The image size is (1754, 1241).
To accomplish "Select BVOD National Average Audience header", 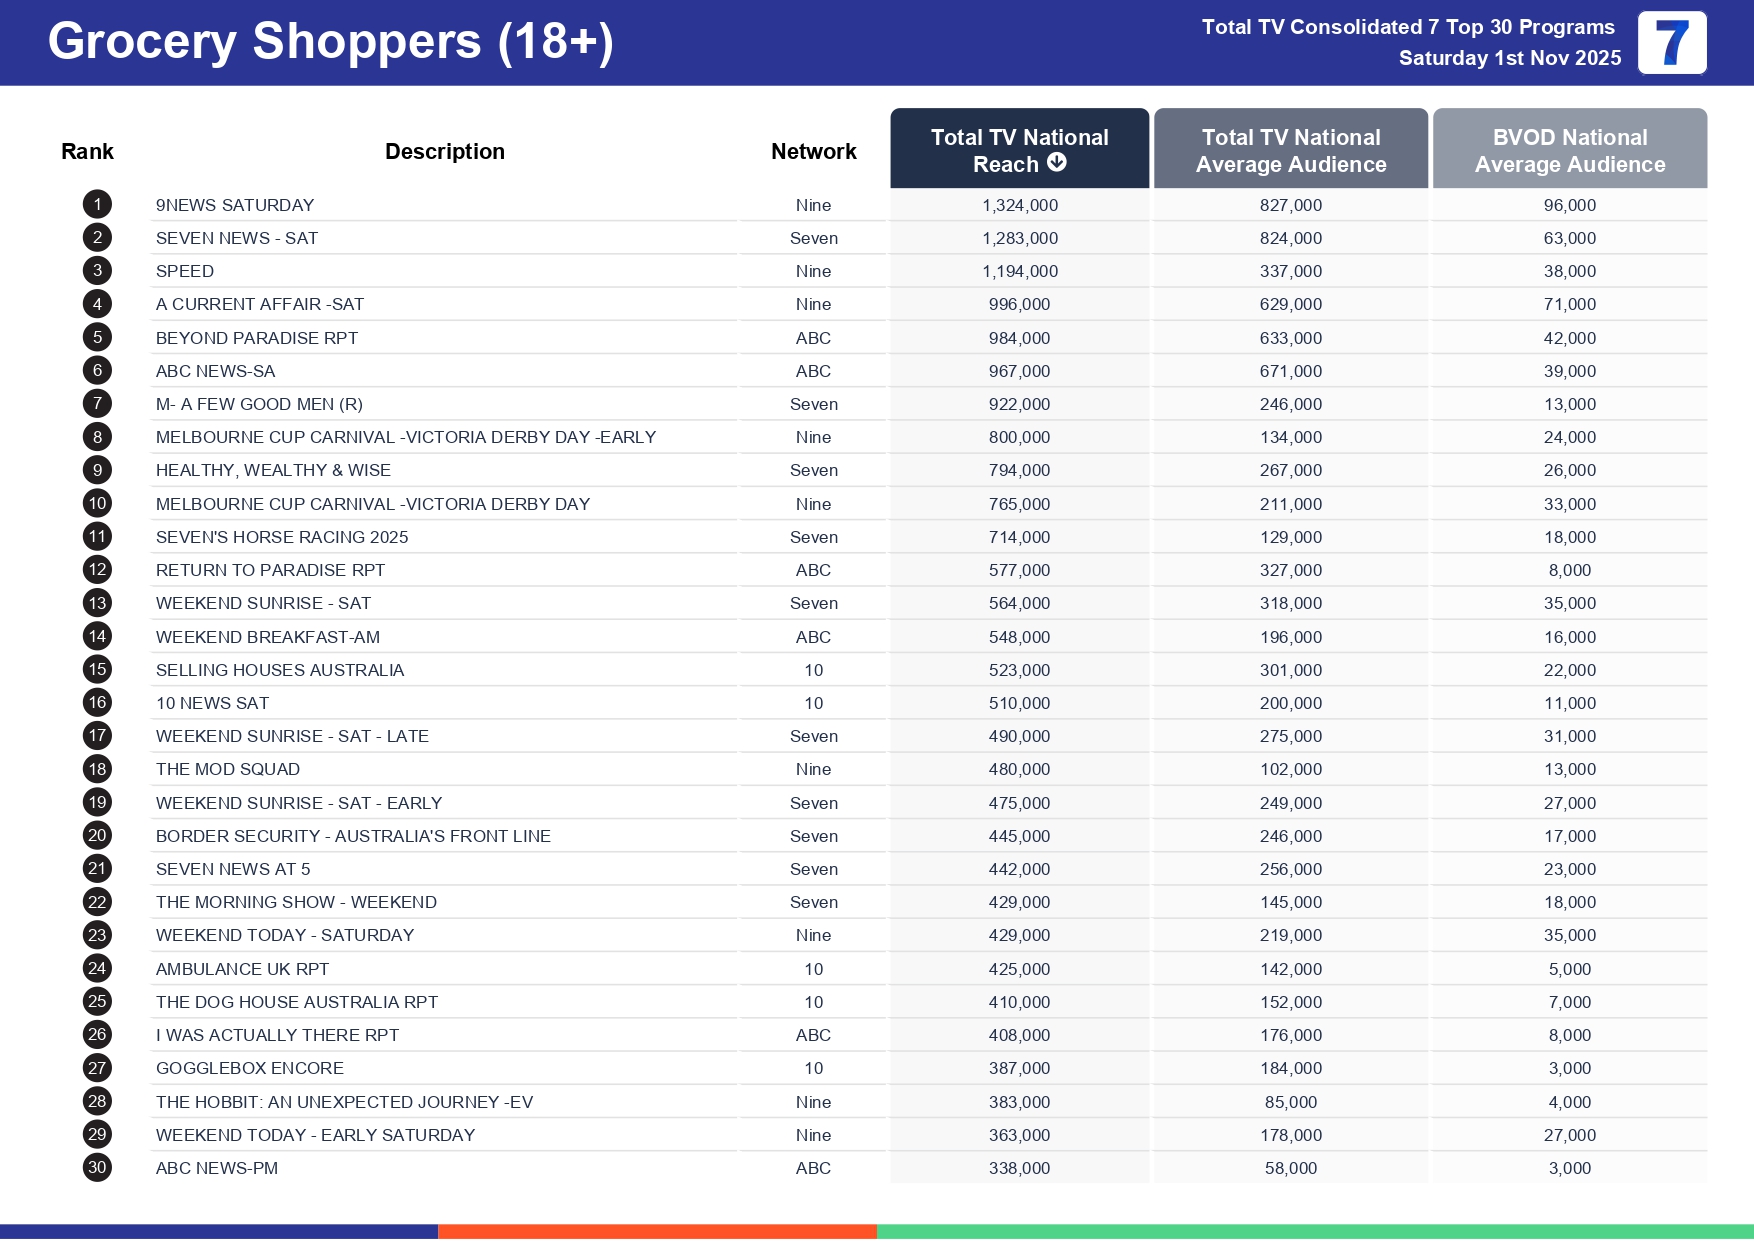I will [1569, 150].
